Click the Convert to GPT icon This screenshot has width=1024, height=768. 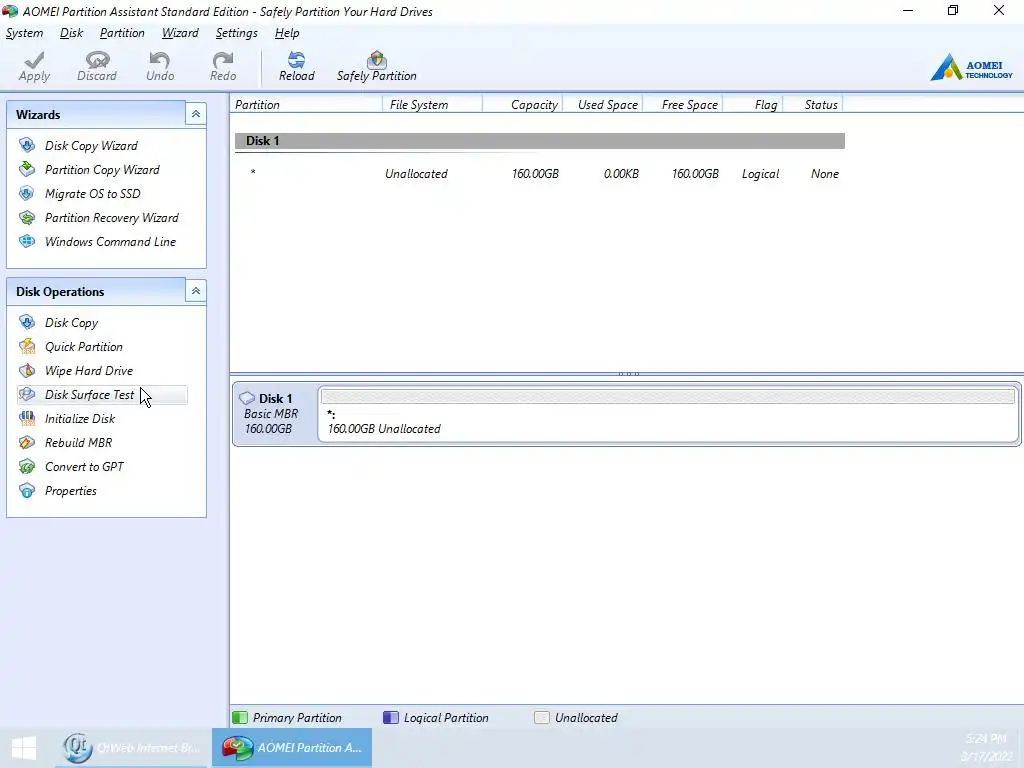click(x=27, y=466)
